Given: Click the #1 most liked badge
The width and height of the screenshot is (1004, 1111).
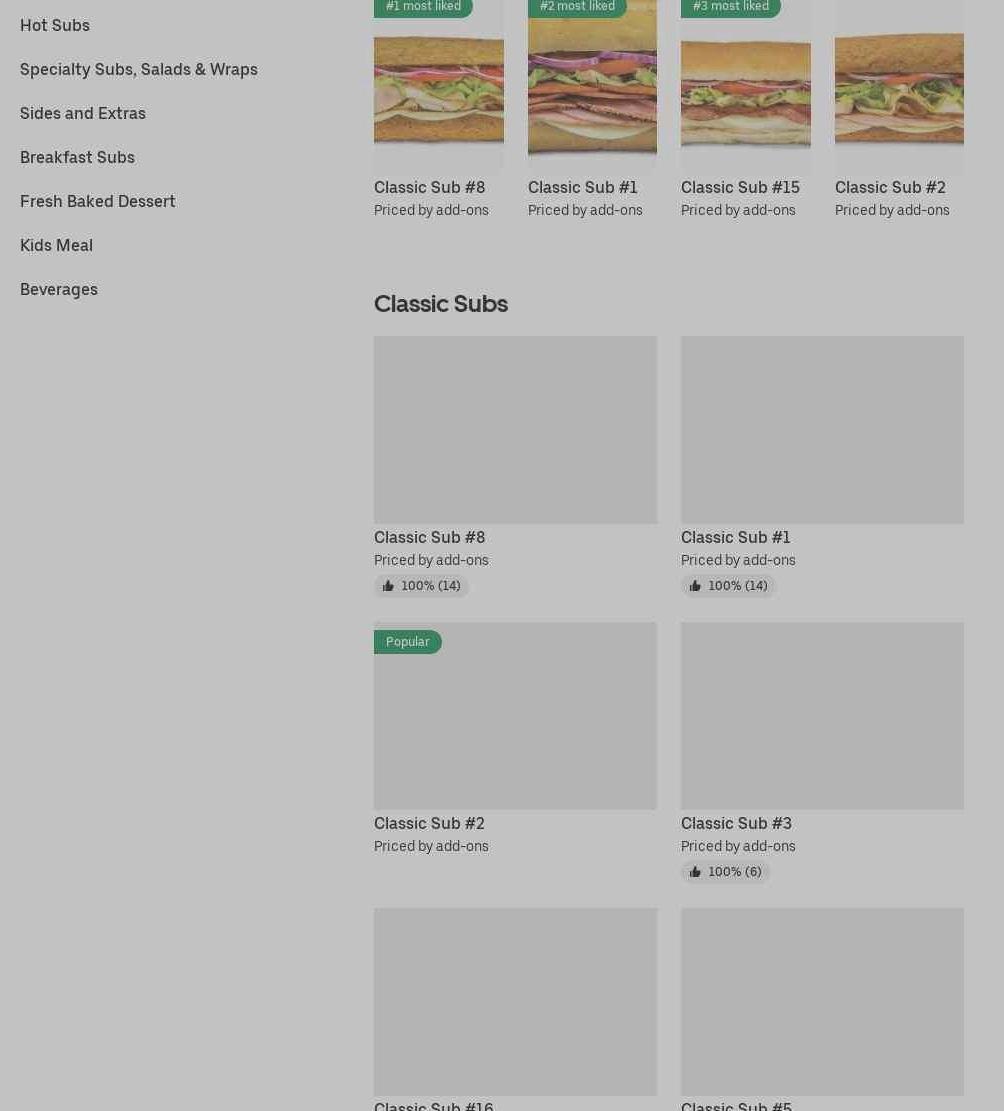Looking at the screenshot, I should click(423, 7).
